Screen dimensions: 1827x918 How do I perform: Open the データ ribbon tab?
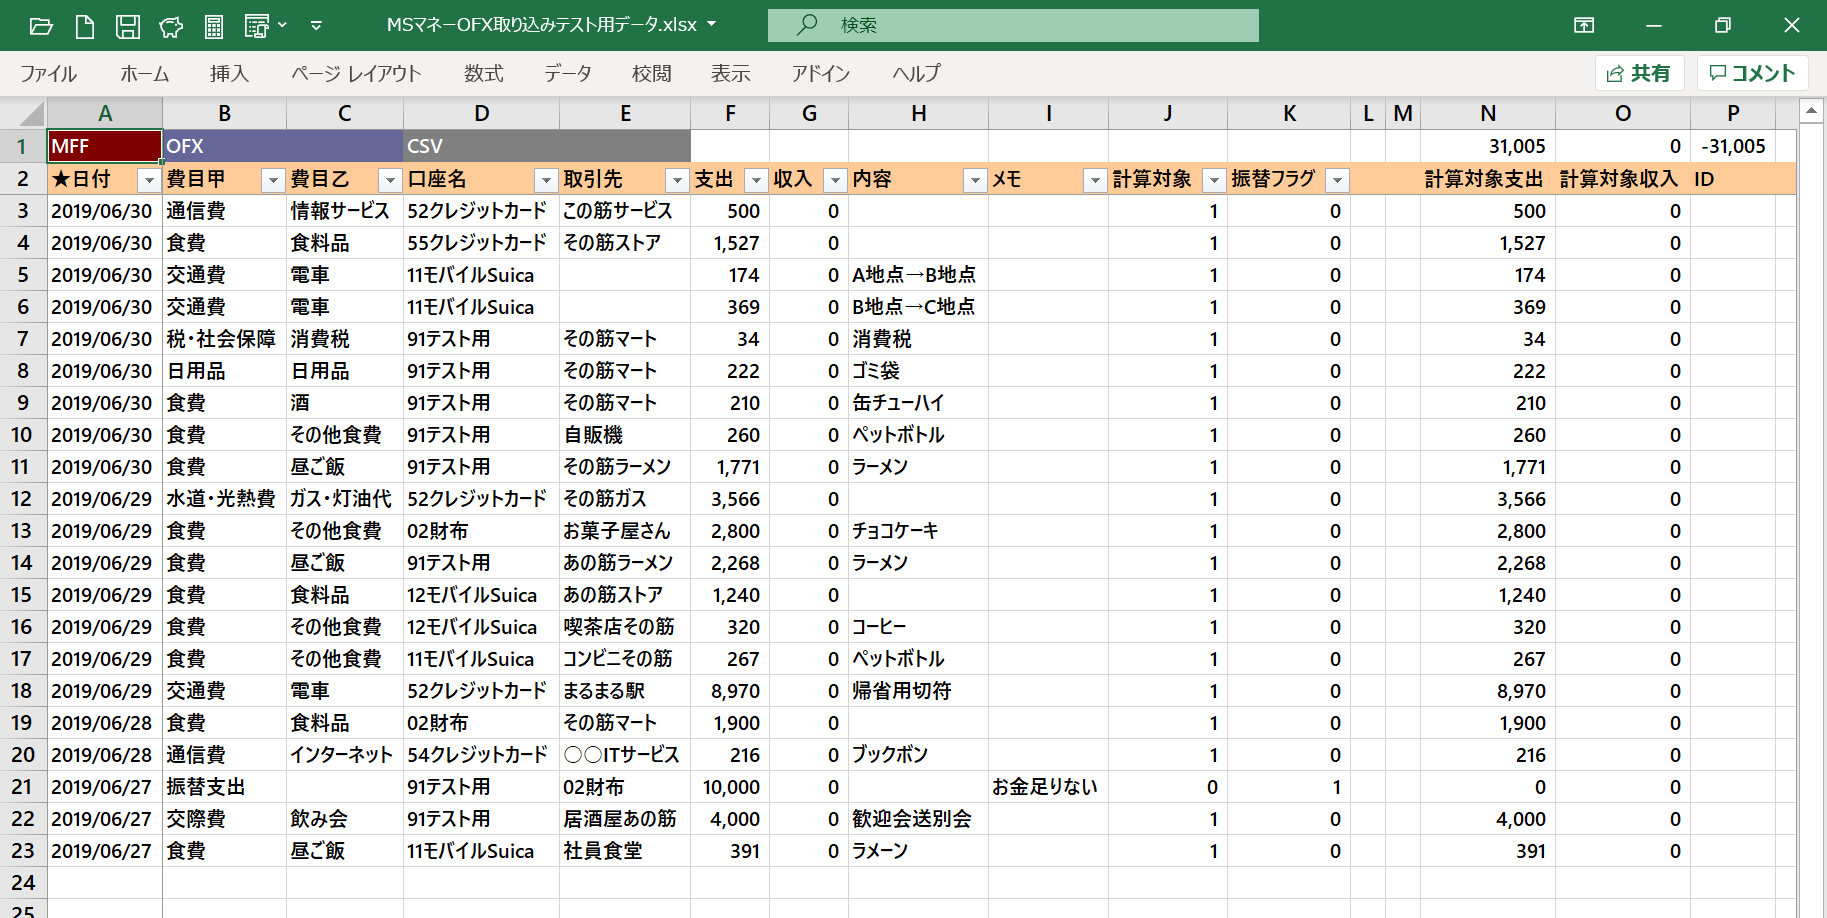(x=568, y=73)
